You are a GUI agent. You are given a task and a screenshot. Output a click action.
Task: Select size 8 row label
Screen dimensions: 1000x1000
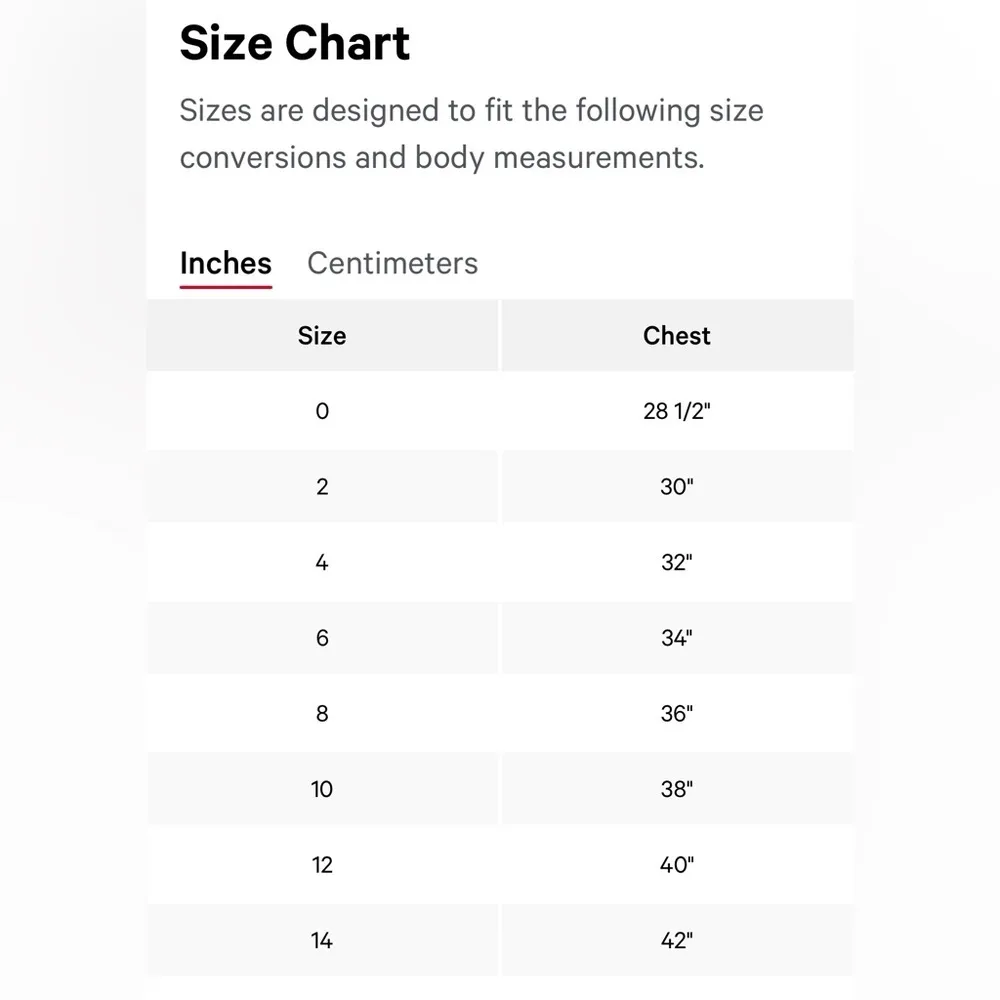pyautogui.click(x=322, y=714)
